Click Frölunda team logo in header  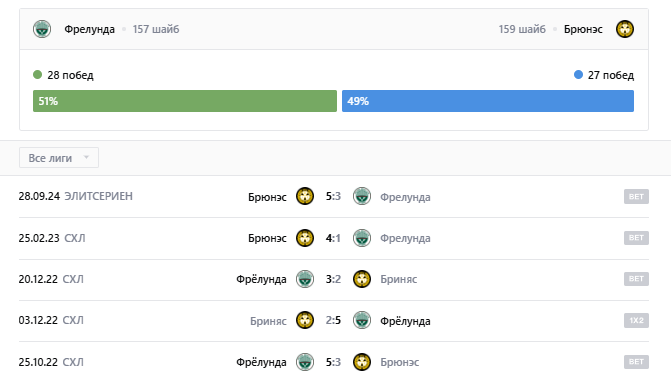click(x=42, y=29)
